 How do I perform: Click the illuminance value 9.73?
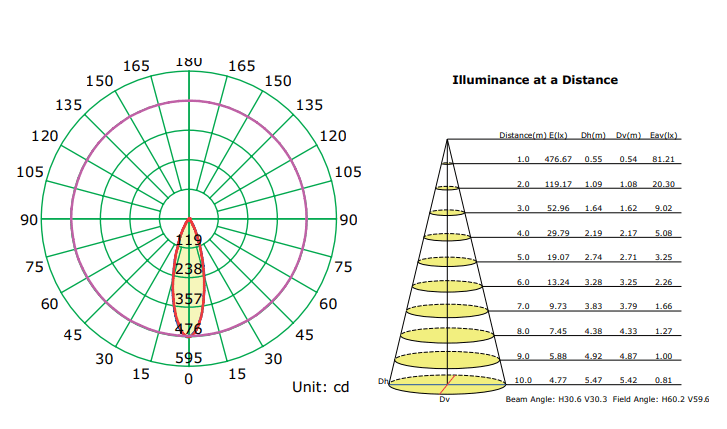coord(558,306)
